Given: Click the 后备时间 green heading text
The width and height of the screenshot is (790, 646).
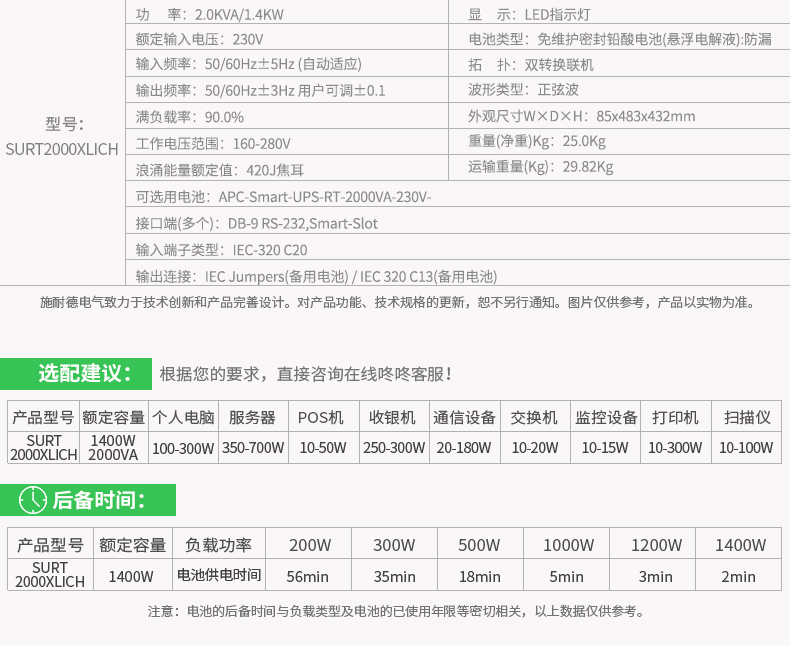Looking at the screenshot, I should 98,500.
